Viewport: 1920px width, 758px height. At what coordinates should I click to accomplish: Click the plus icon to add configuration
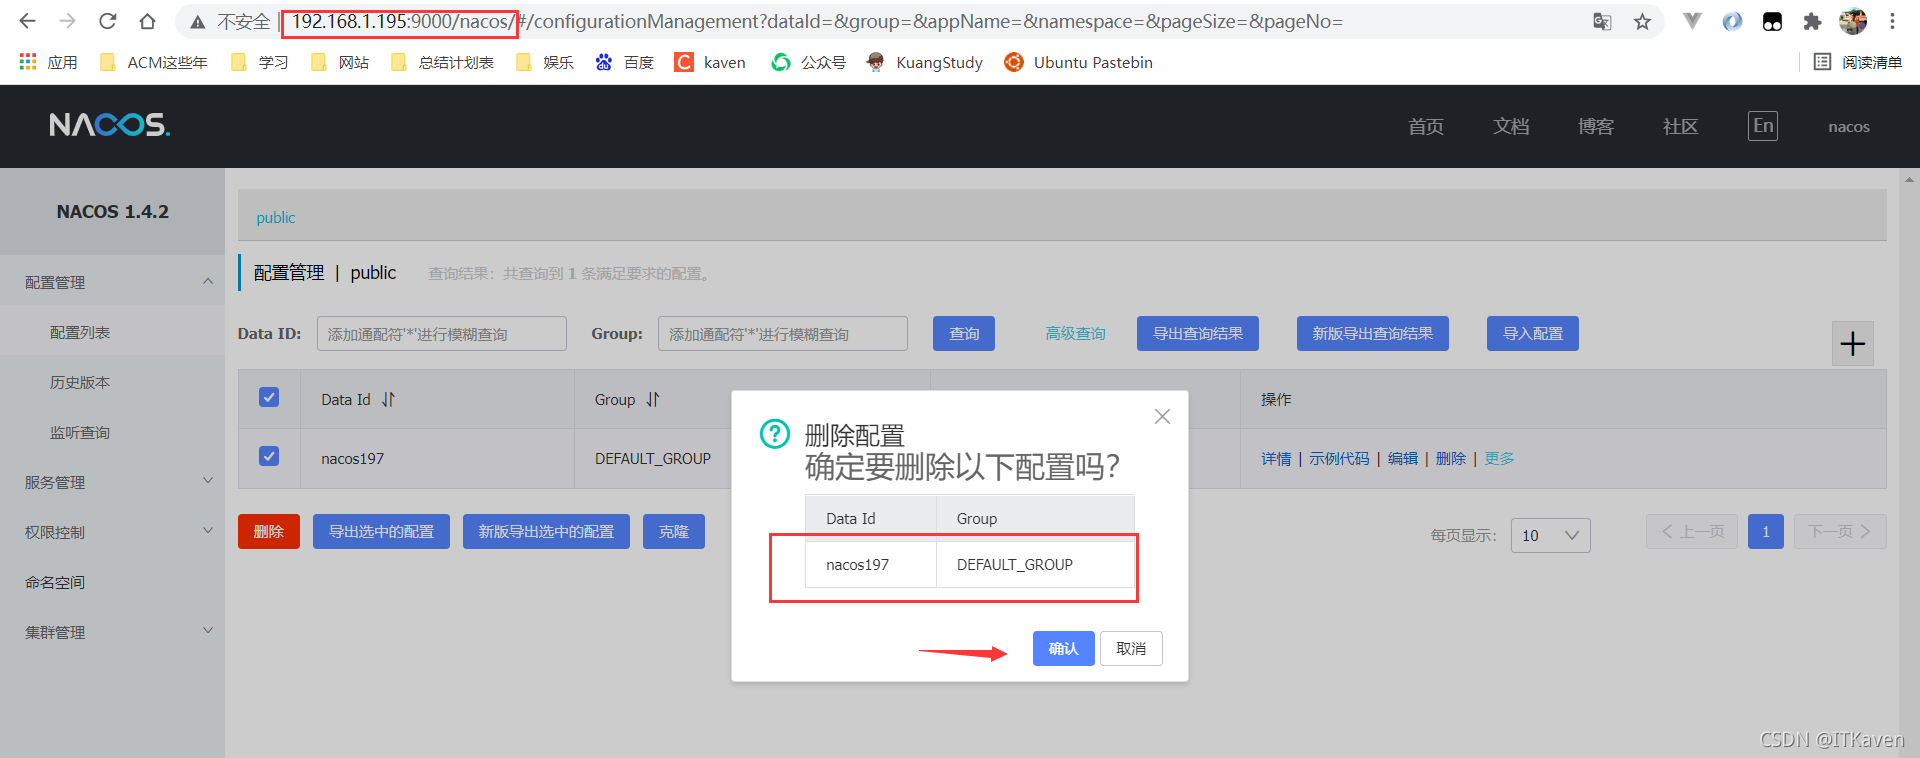(x=1853, y=344)
